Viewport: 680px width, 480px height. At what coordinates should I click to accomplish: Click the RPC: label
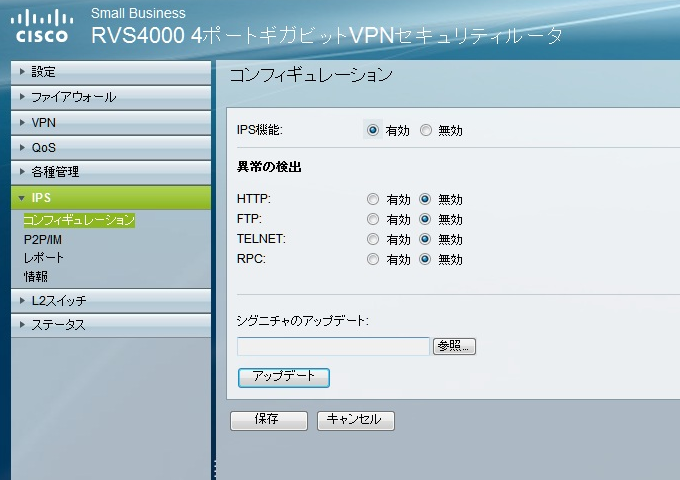[251, 259]
